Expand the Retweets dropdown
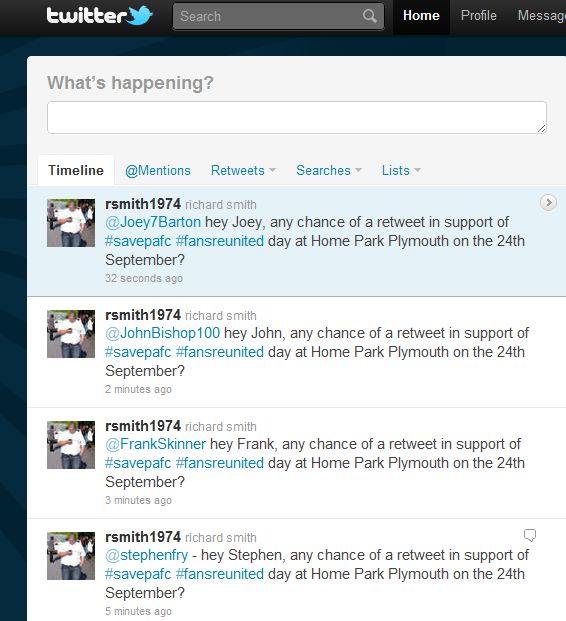Image resolution: width=566 pixels, height=621 pixels. point(243,170)
